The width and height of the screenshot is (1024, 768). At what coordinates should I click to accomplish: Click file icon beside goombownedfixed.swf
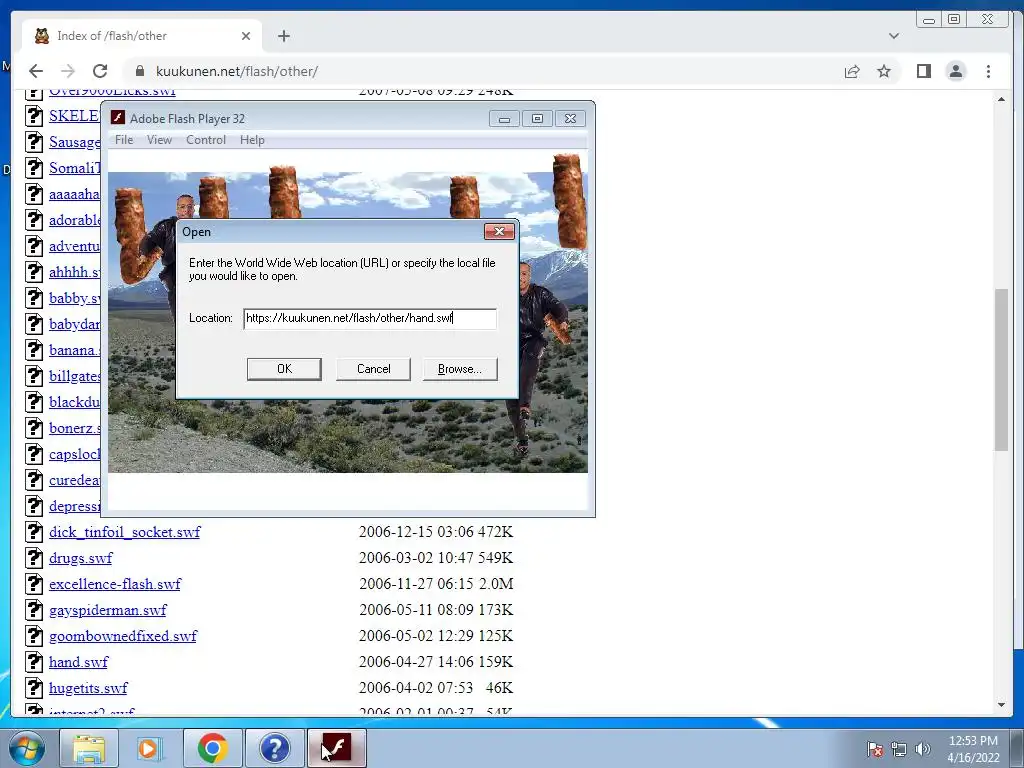pyautogui.click(x=34, y=636)
